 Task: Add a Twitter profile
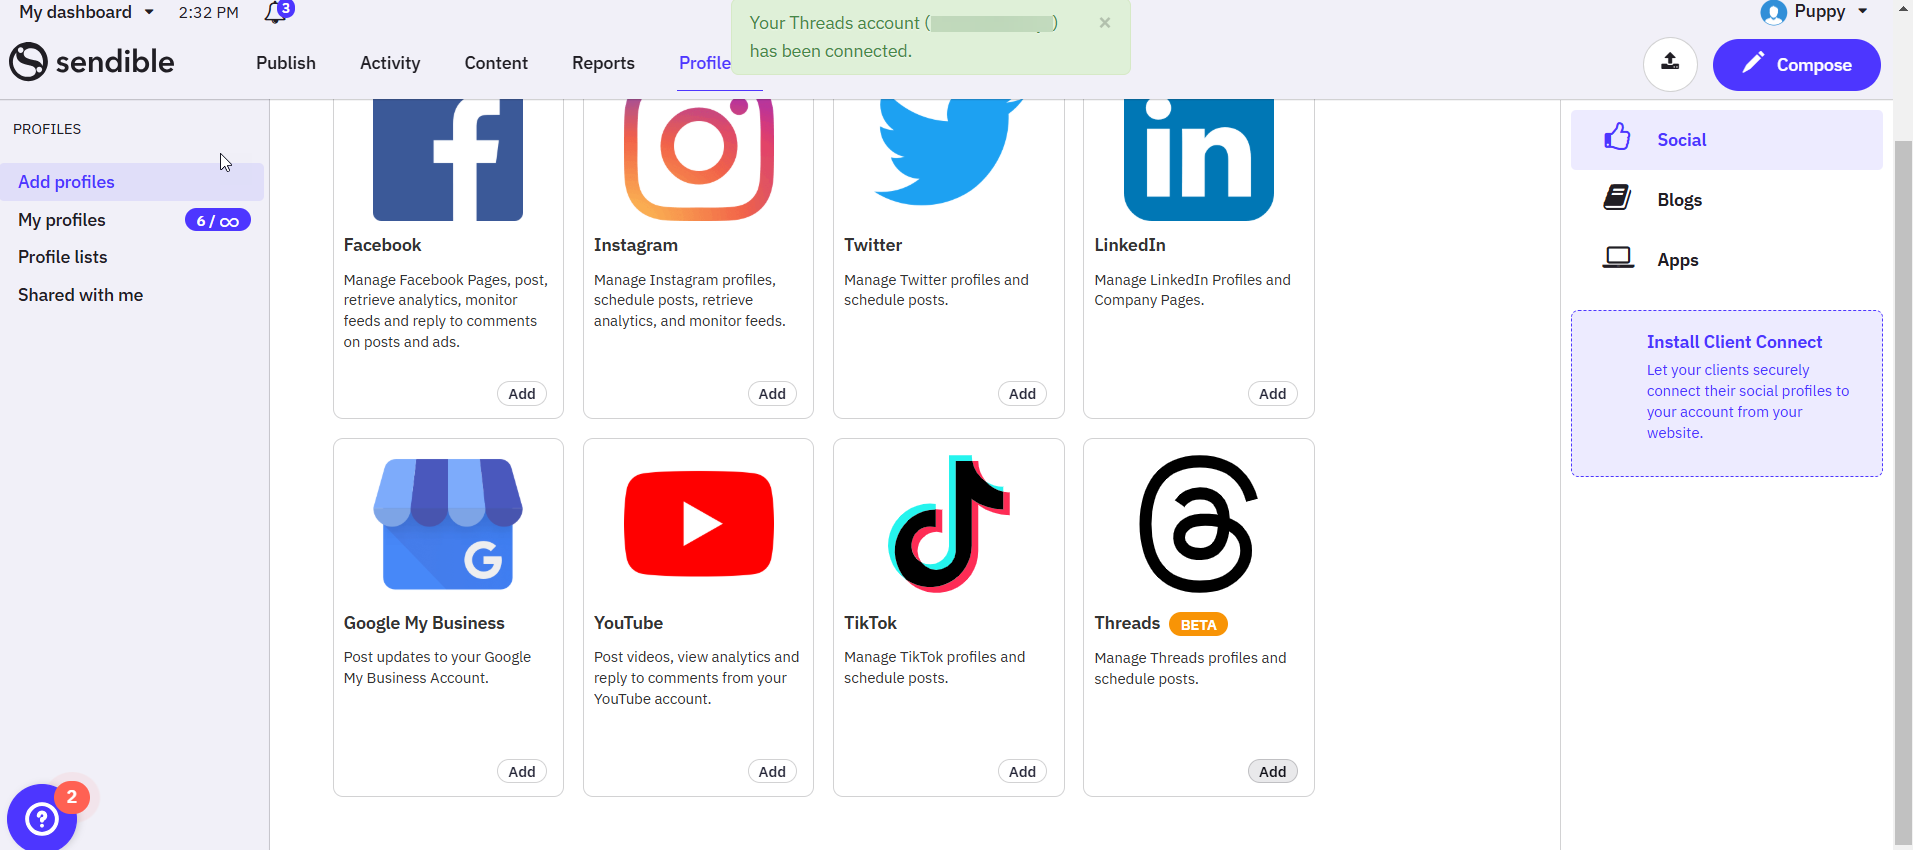1022,394
